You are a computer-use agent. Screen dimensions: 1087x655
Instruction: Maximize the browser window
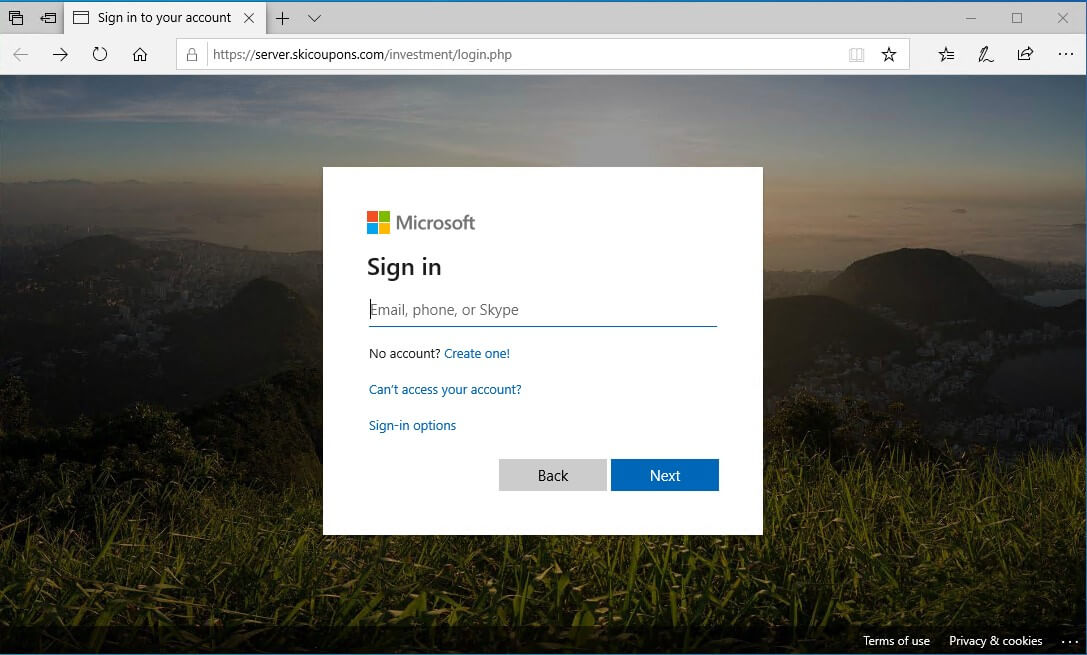(x=1016, y=18)
